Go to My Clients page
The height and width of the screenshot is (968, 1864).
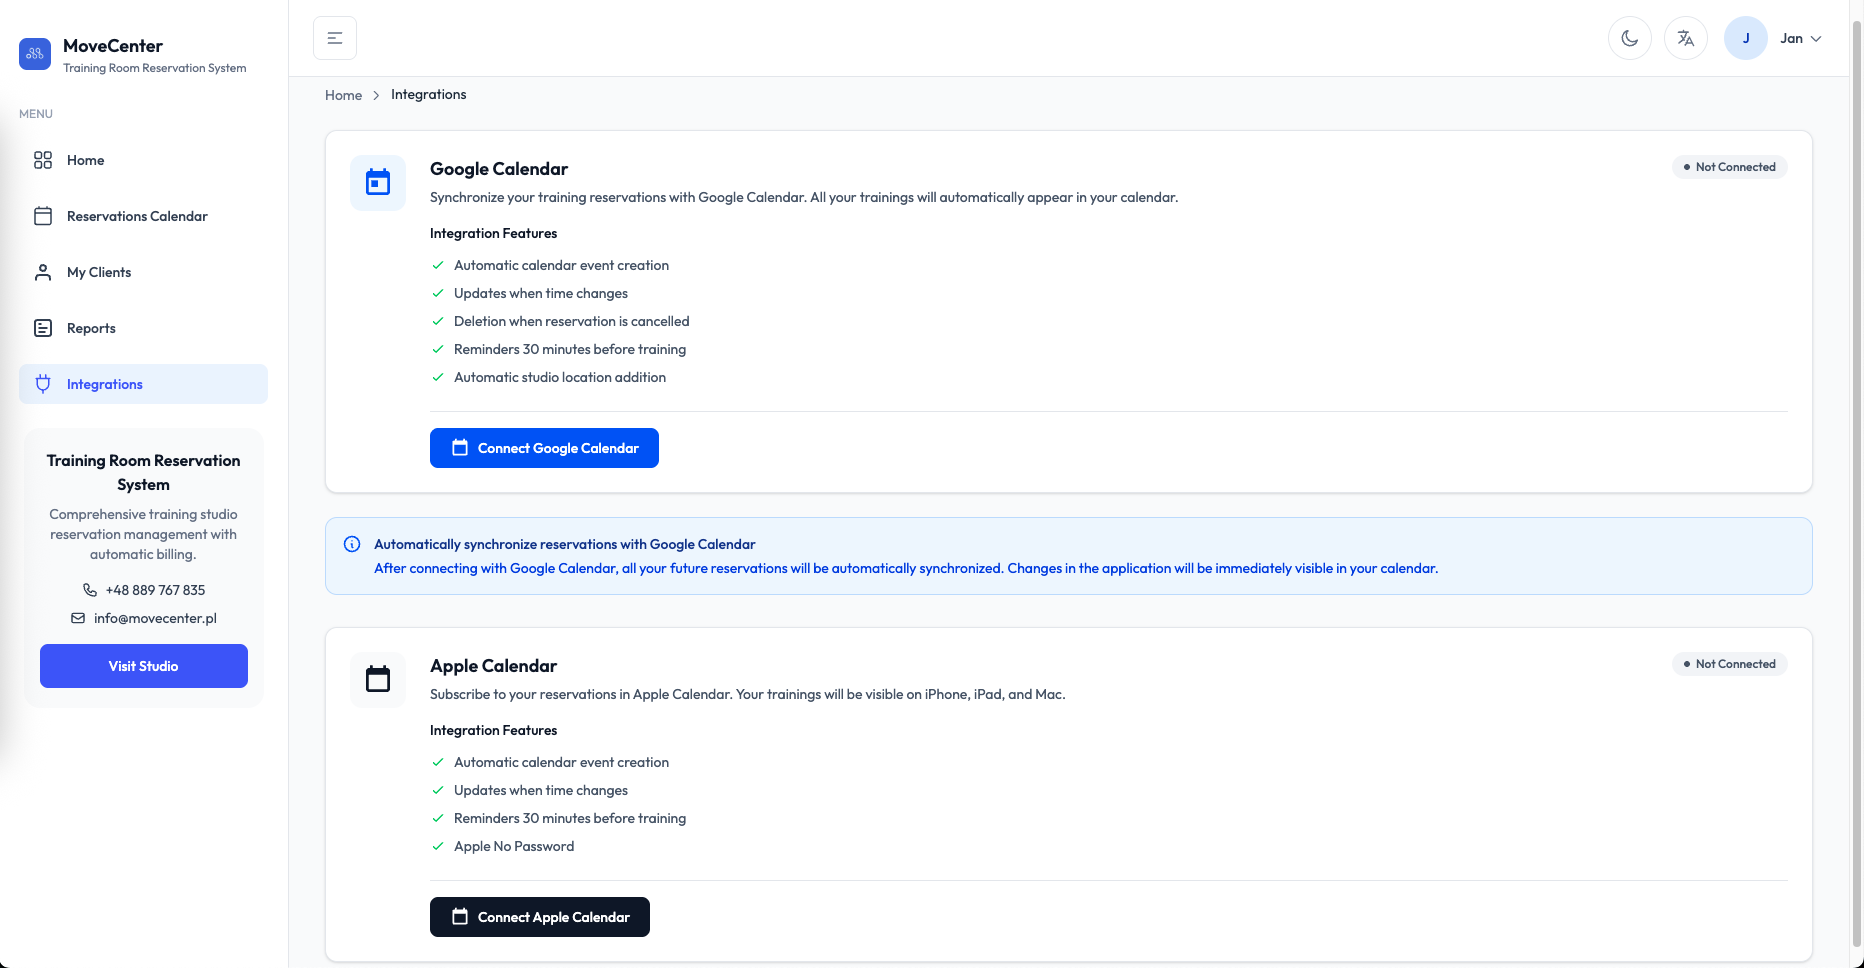143,272
